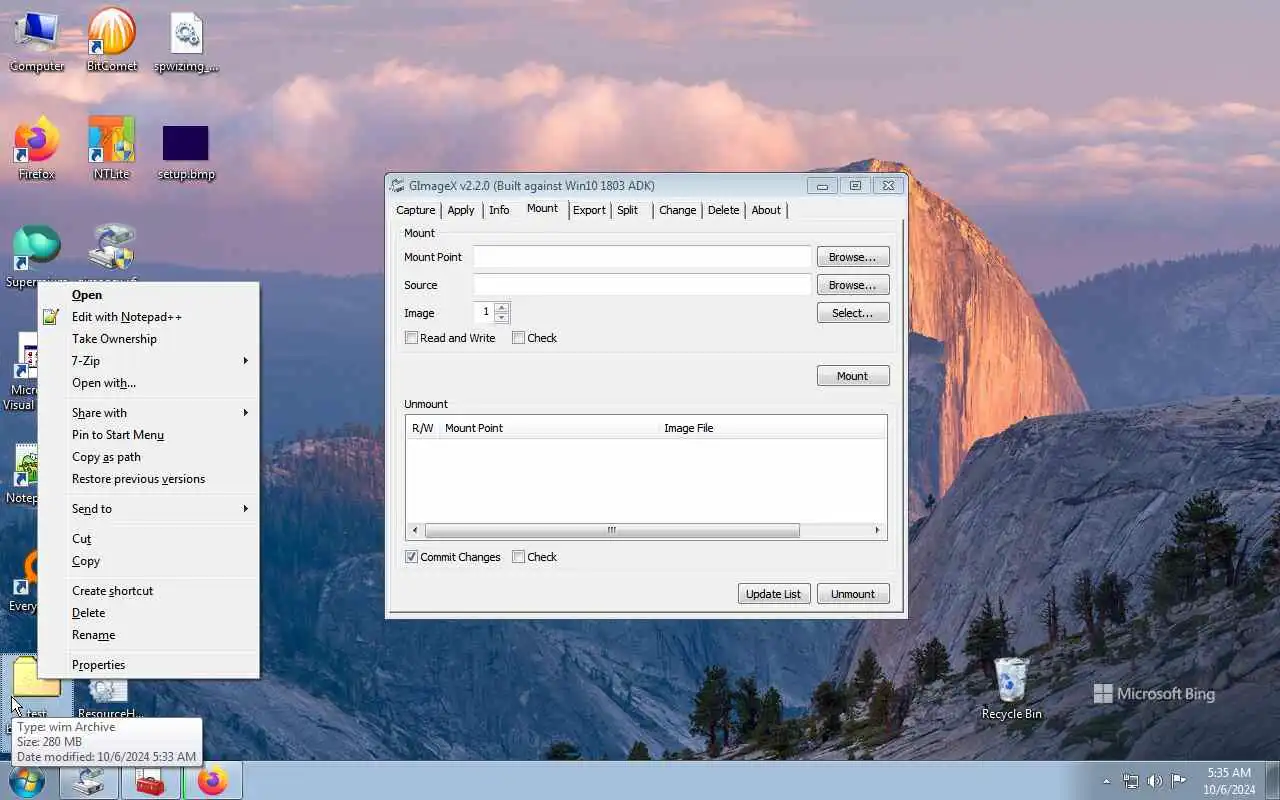Decrease the Image number with the down arrow
The width and height of the screenshot is (1280, 800).
coord(502,317)
